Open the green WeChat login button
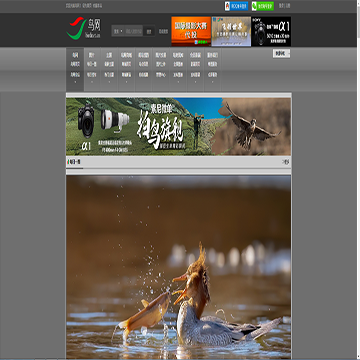Viewport: 360px width, 360px height. click(x=263, y=6)
